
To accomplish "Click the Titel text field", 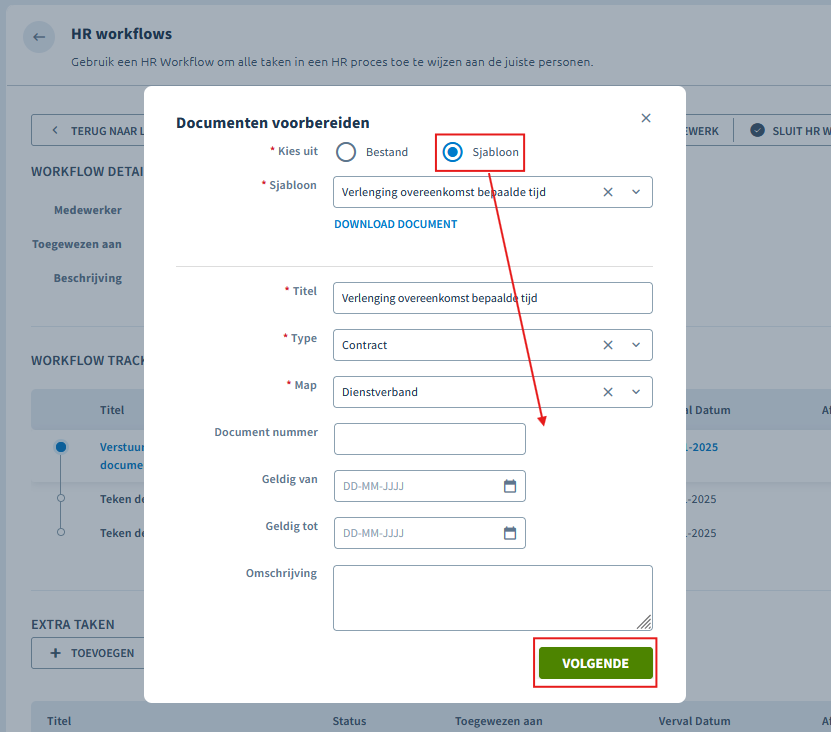I will [x=493, y=298].
